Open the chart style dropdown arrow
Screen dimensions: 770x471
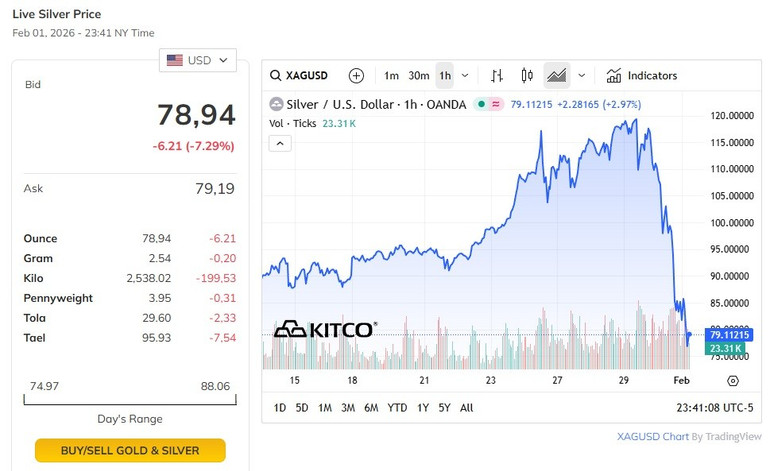[582, 76]
